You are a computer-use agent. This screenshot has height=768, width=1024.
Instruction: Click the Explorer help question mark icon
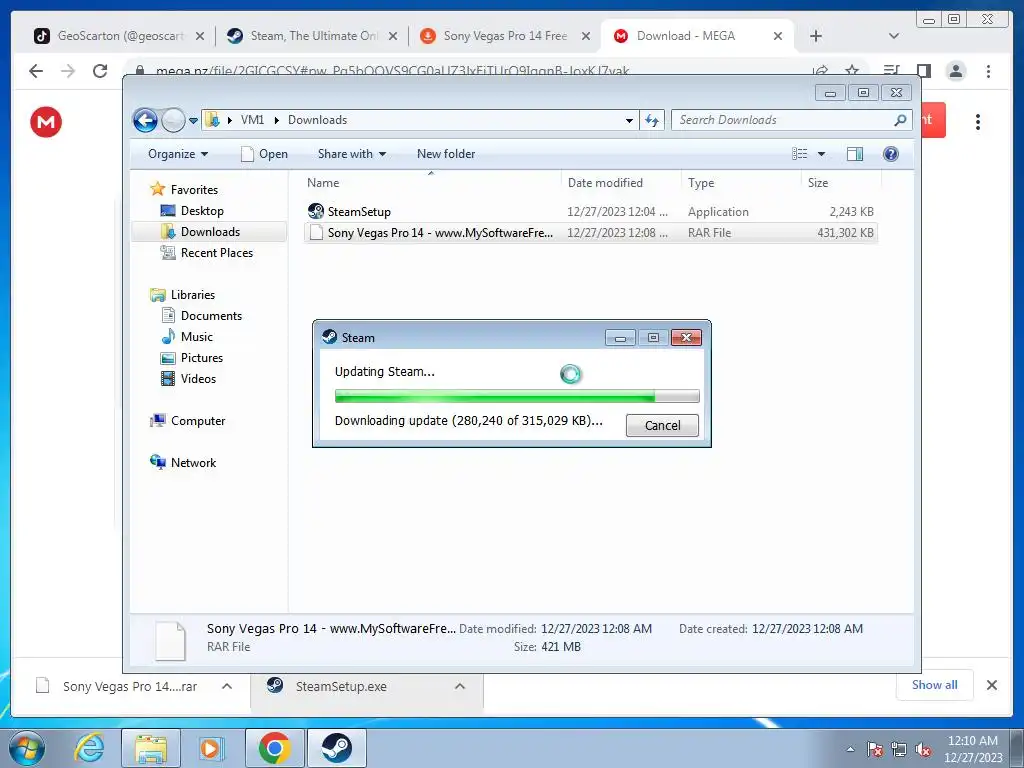[x=890, y=154]
